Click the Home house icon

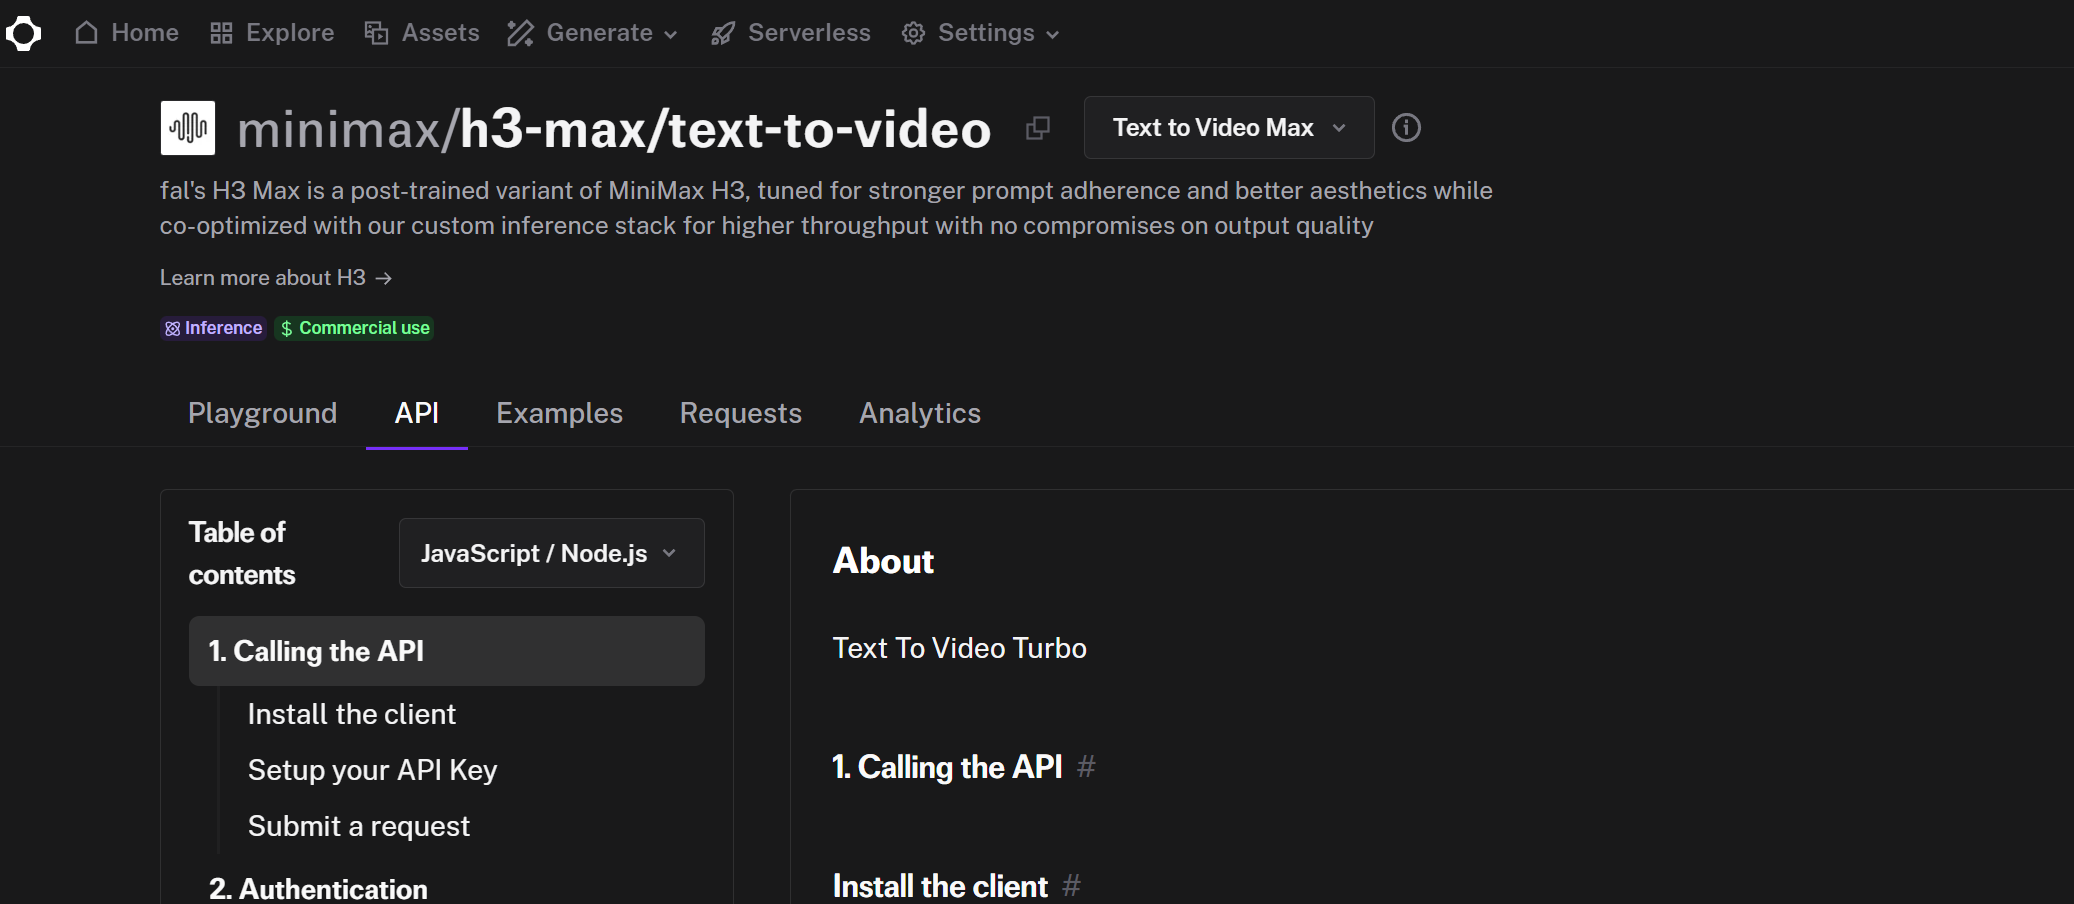click(87, 33)
